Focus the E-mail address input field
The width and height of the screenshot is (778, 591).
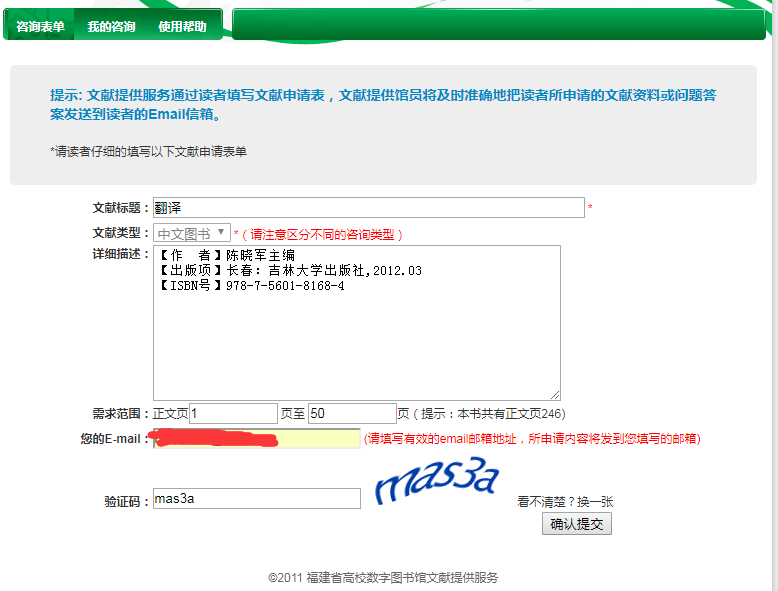tap(256, 439)
